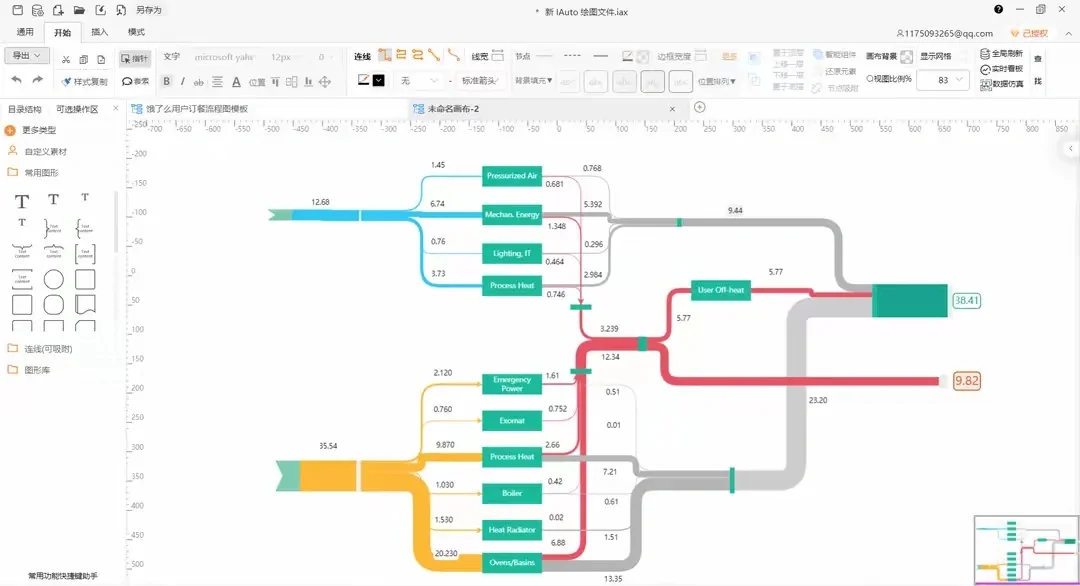The width and height of the screenshot is (1080, 586).
Task: Open the 导出 export dropdown
Action: [27, 56]
